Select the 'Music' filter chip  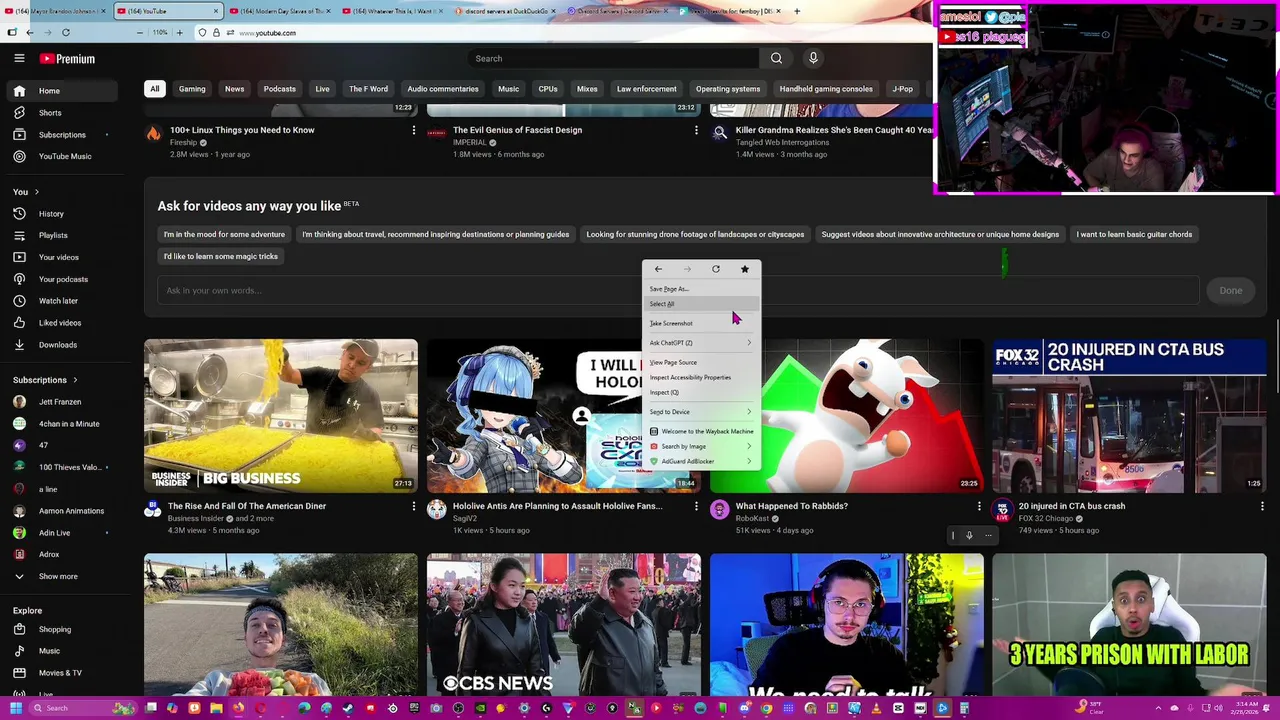click(509, 89)
